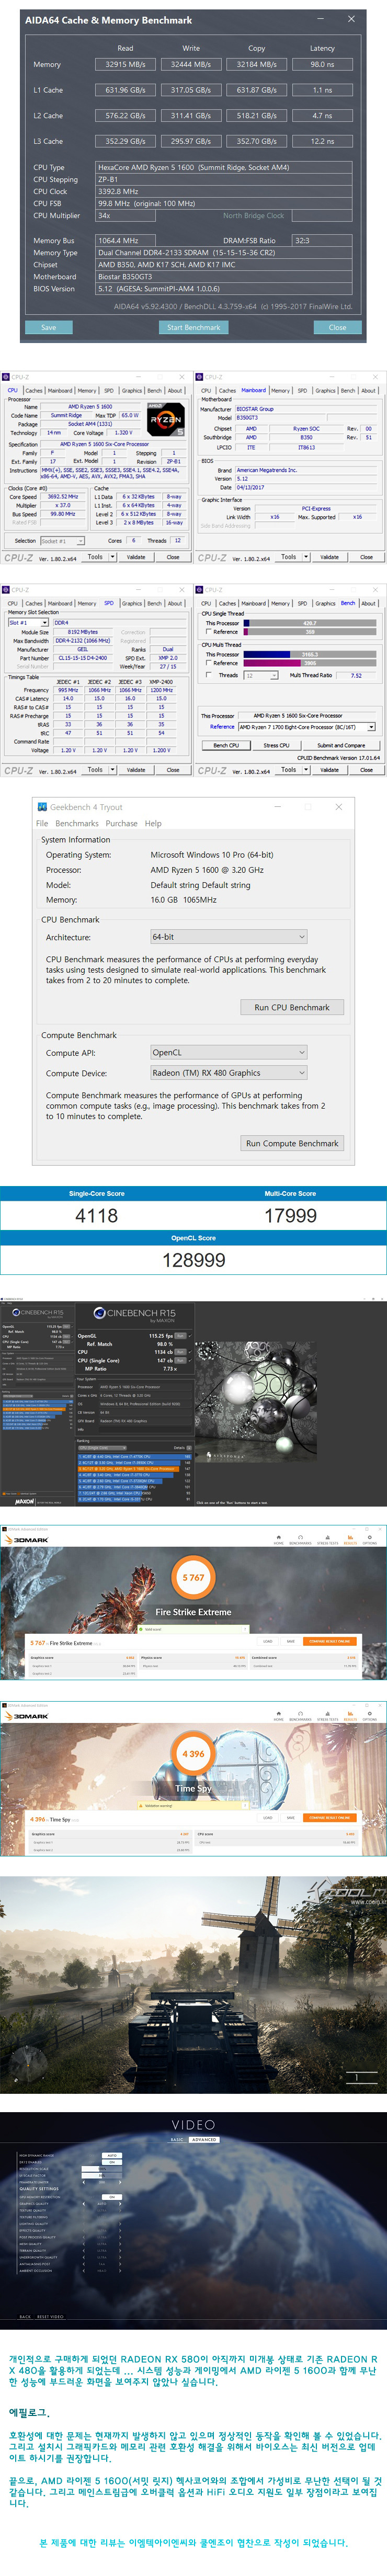Click the Geekbench 4 Tryout title bar icon
The width and height of the screenshot is (387, 2576).
pyautogui.click(x=41, y=806)
